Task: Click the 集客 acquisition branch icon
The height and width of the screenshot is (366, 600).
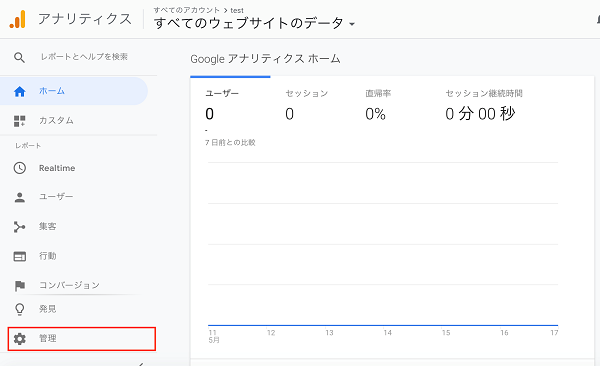Action: (x=20, y=227)
